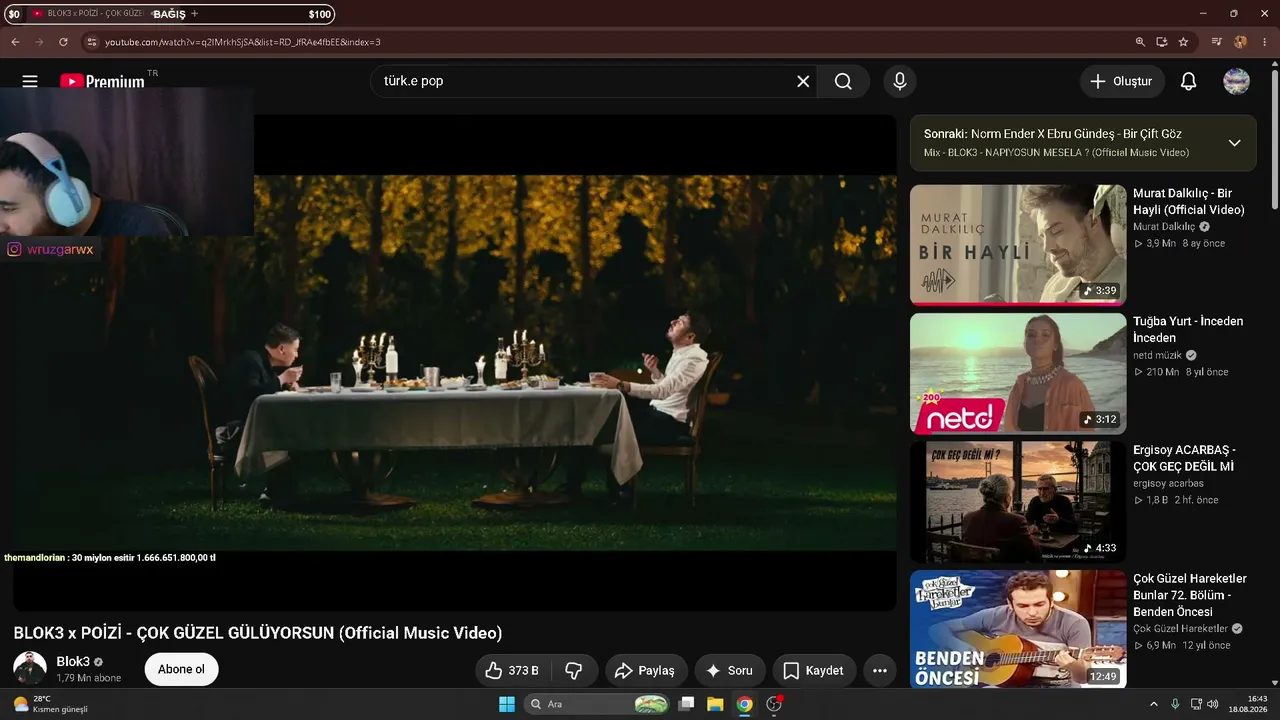Like the video with thumbs up
Image resolution: width=1280 pixels, height=720 pixels.
[512, 670]
